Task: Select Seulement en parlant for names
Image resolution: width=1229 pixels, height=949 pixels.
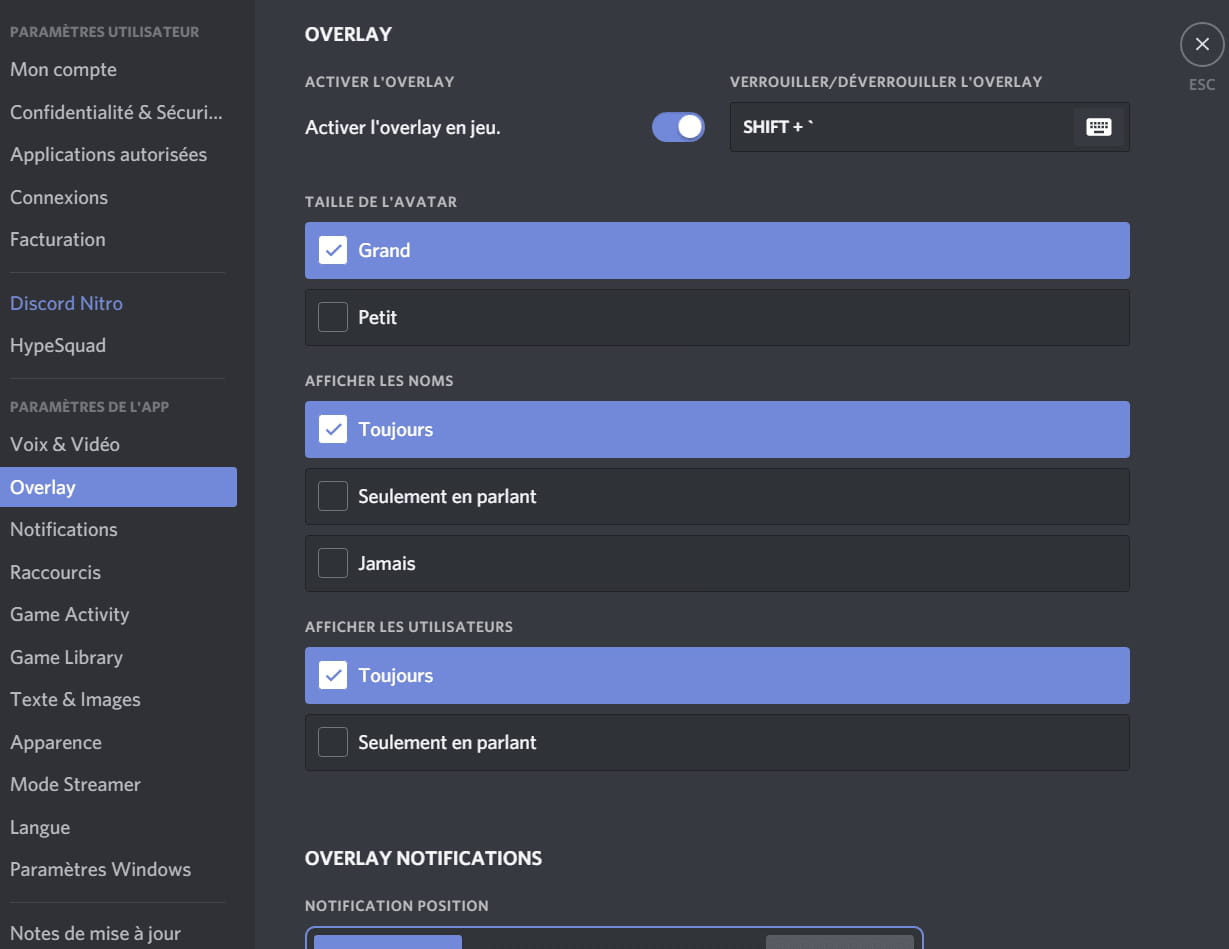Action: tap(717, 496)
